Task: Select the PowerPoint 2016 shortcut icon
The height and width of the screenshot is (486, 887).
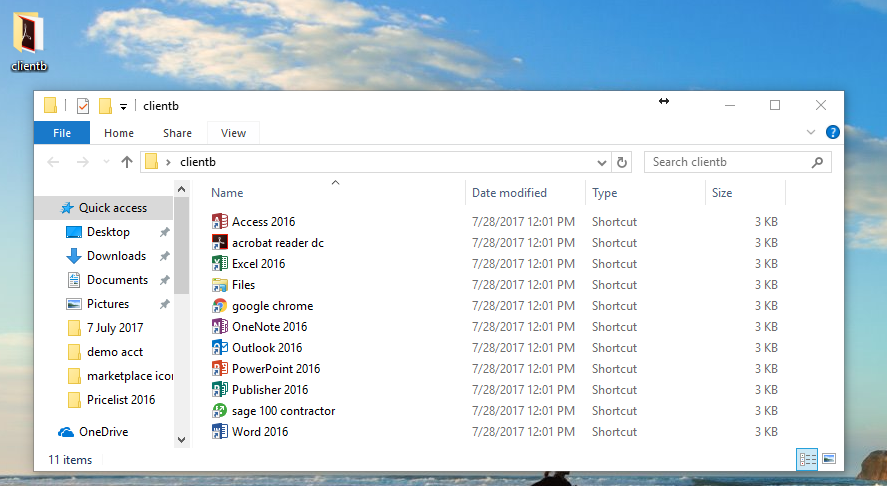Action: [x=219, y=368]
